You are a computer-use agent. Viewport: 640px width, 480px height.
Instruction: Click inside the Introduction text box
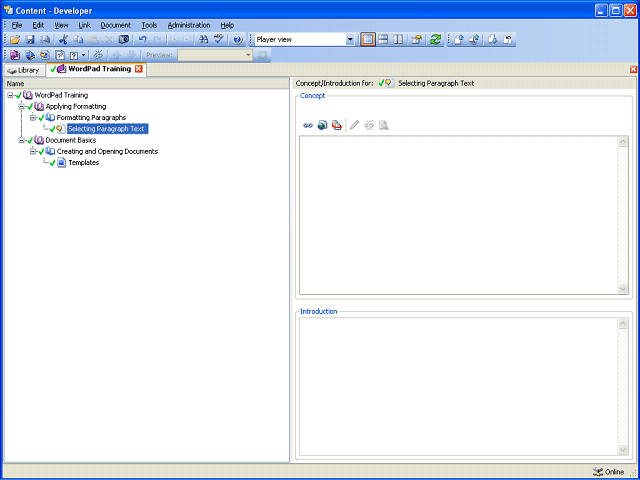point(458,387)
